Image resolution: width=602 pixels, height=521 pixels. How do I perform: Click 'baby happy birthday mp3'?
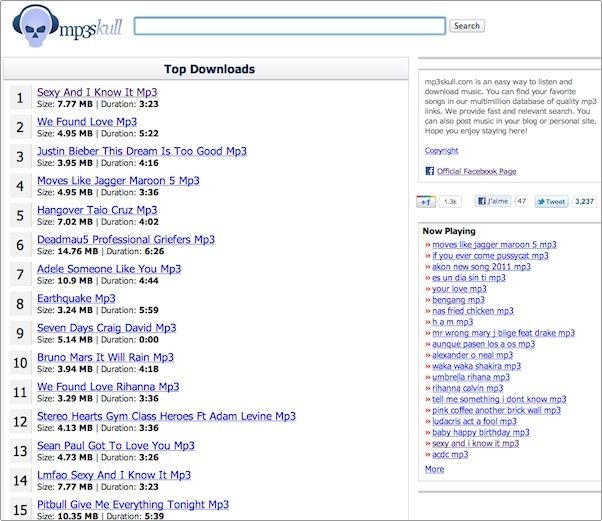tap(481, 433)
